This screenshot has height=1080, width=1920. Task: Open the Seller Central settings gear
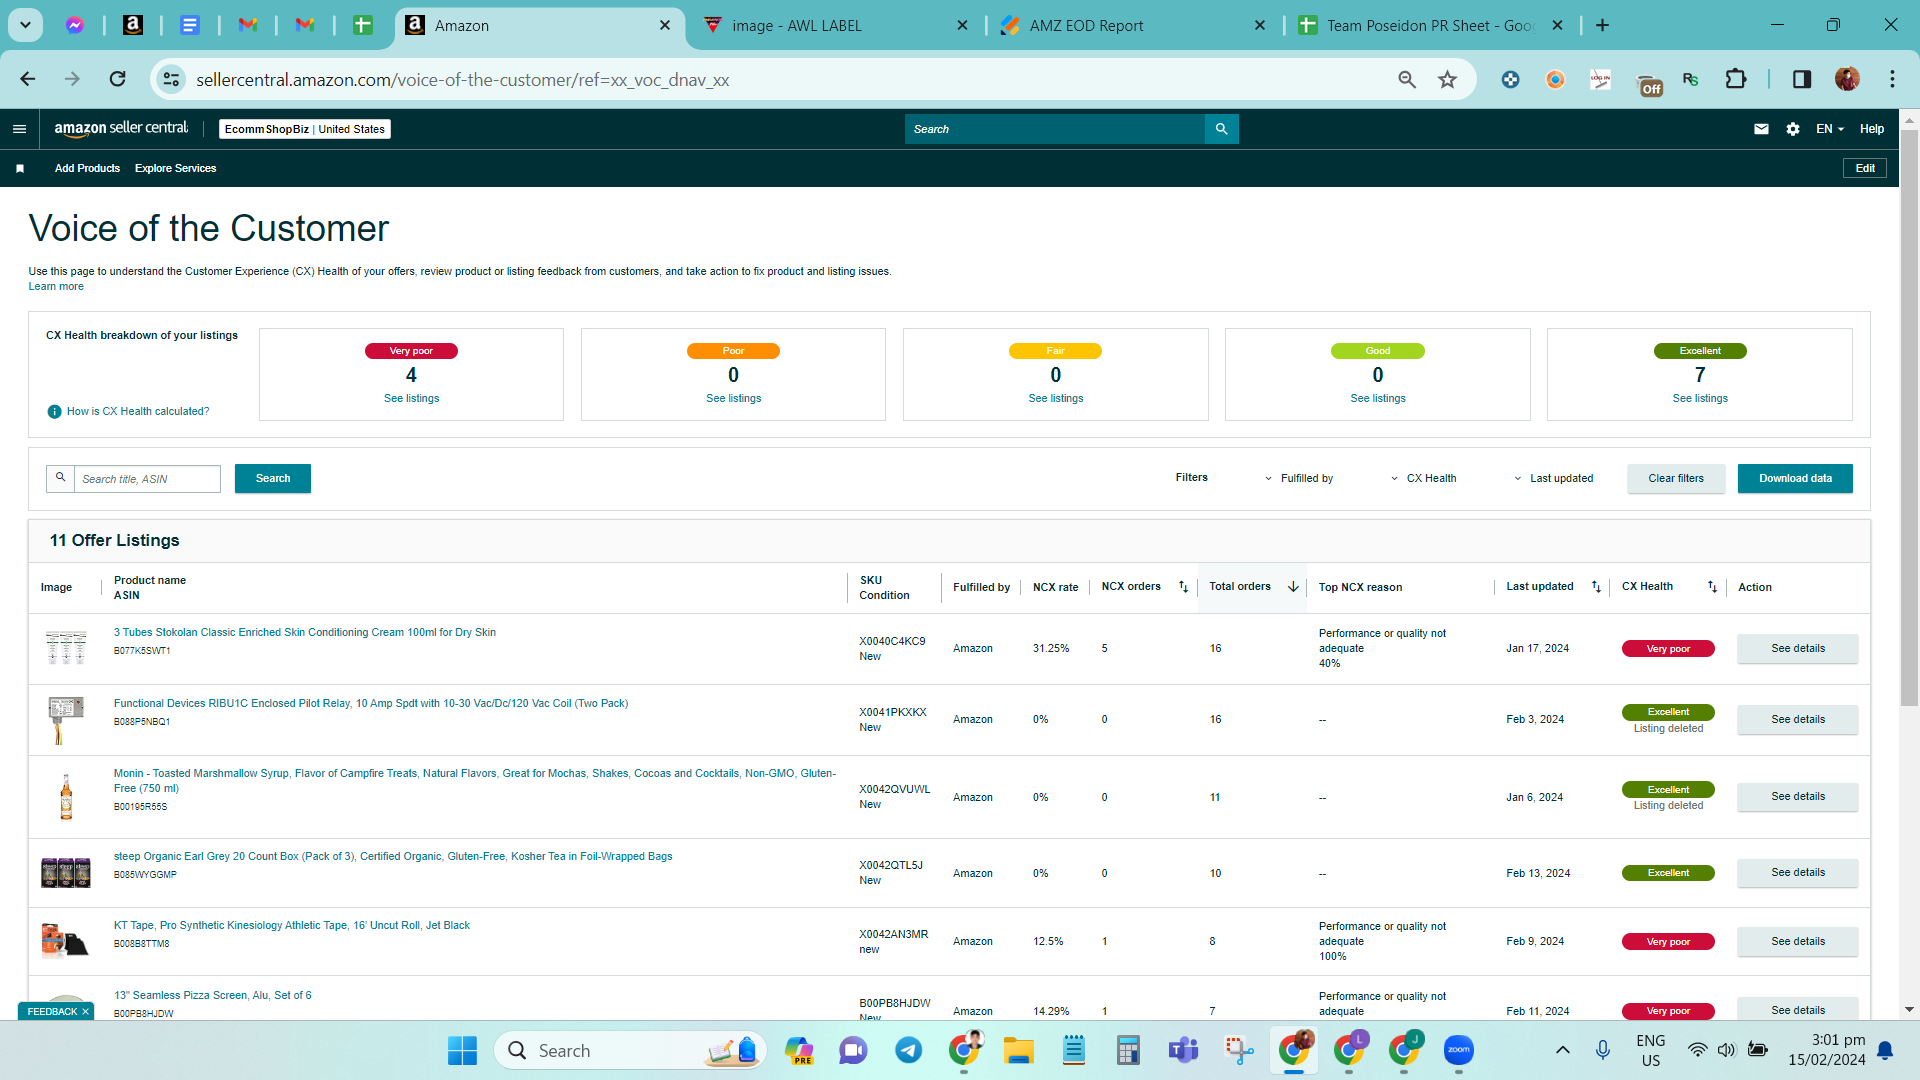[x=1793, y=129]
